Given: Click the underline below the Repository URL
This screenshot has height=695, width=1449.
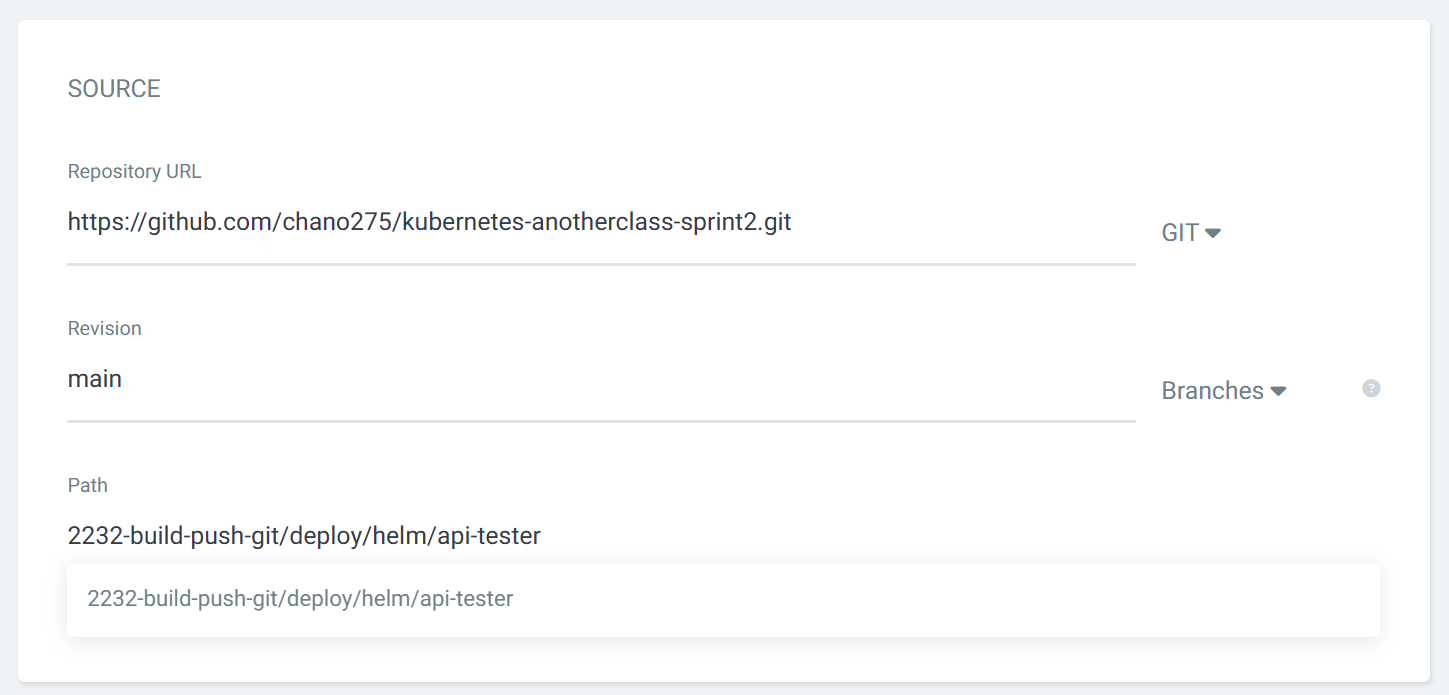Looking at the screenshot, I should 600,264.
